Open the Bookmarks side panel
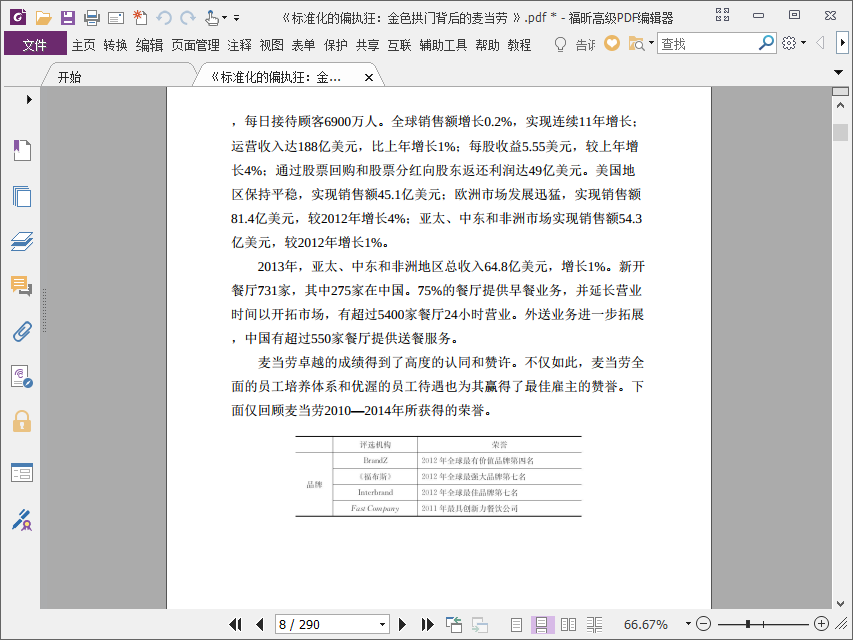Screen dimensions: 853x640 (22, 150)
